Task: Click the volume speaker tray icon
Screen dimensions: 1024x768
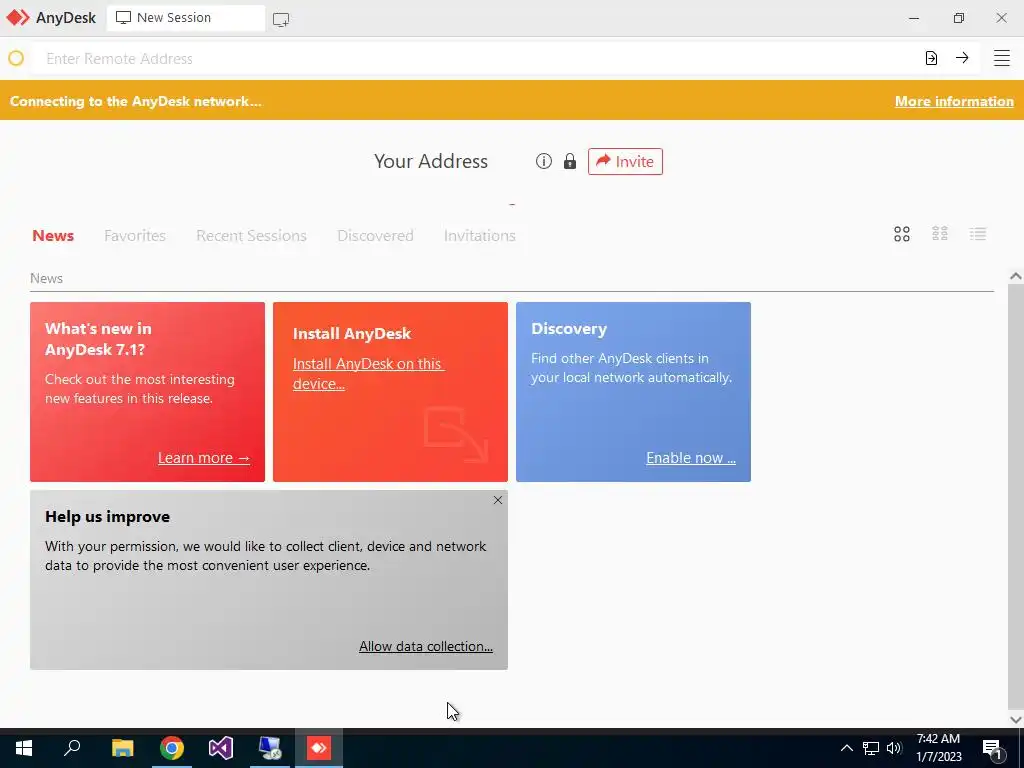Action: 894,748
